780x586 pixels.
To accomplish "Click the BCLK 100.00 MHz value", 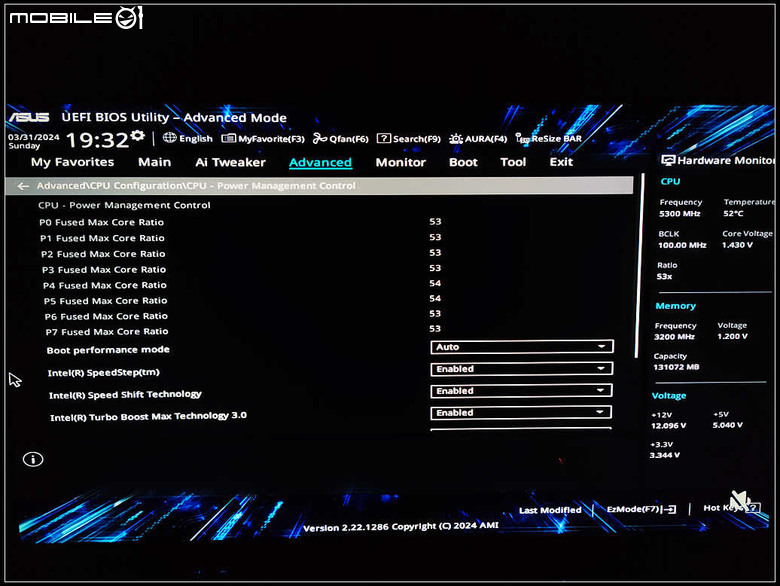I will click(x=682, y=245).
